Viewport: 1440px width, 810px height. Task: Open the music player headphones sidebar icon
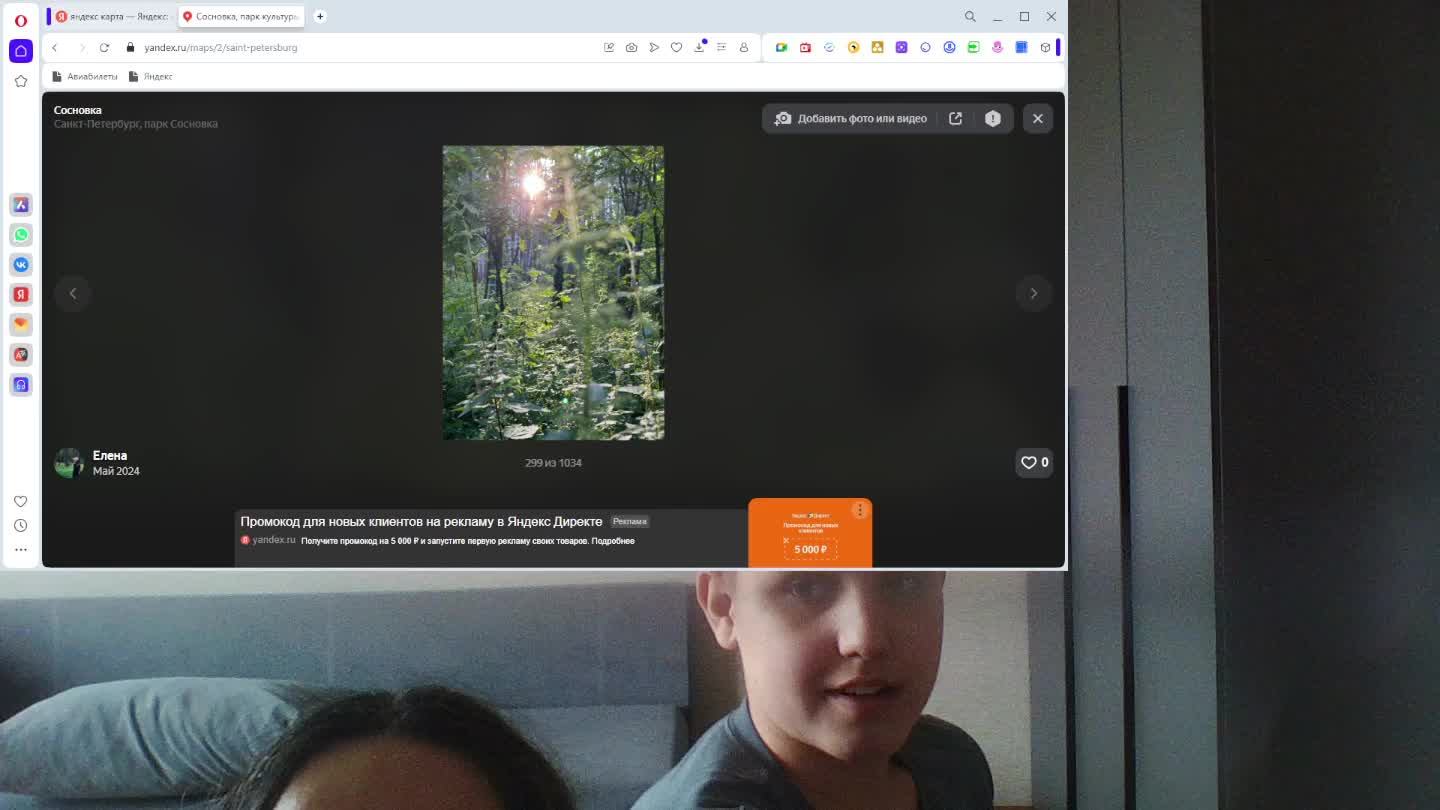point(21,385)
